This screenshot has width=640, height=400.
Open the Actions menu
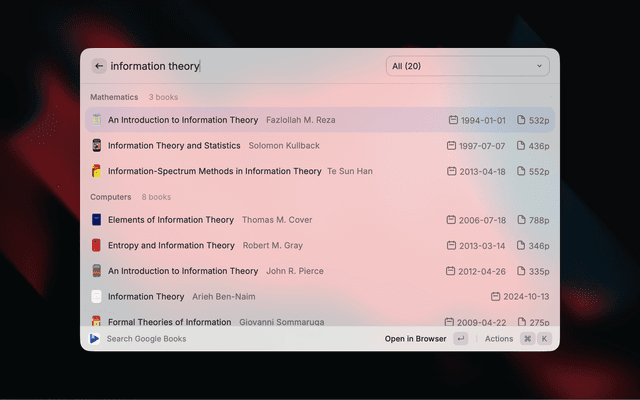pos(498,339)
